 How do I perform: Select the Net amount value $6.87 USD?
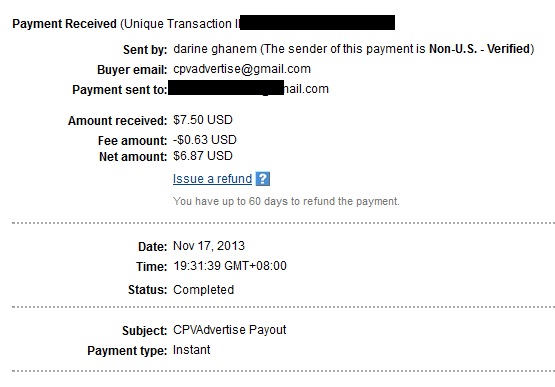(x=203, y=156)
